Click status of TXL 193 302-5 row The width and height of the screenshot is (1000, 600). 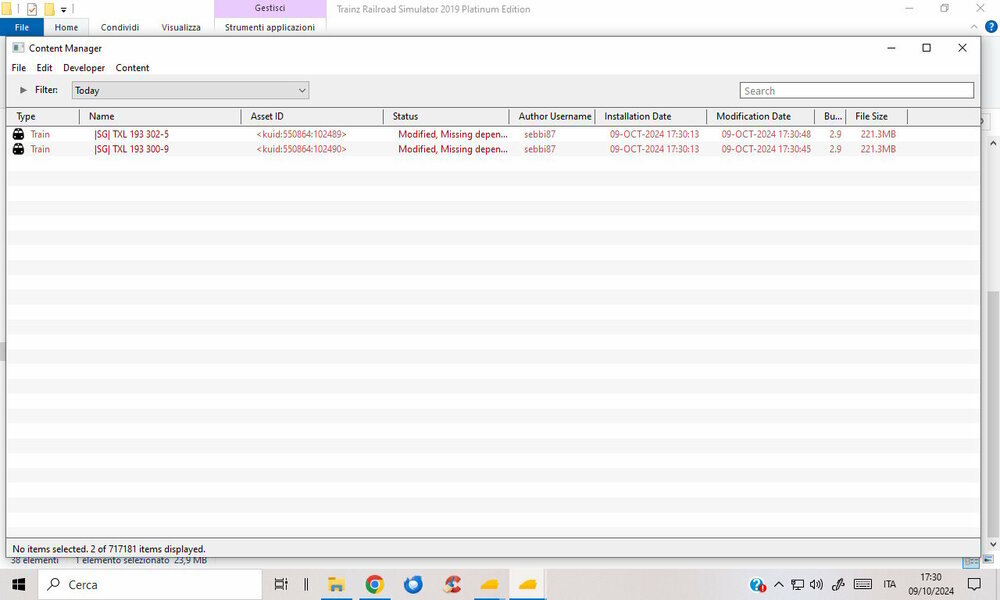click(x=453, y=134)
